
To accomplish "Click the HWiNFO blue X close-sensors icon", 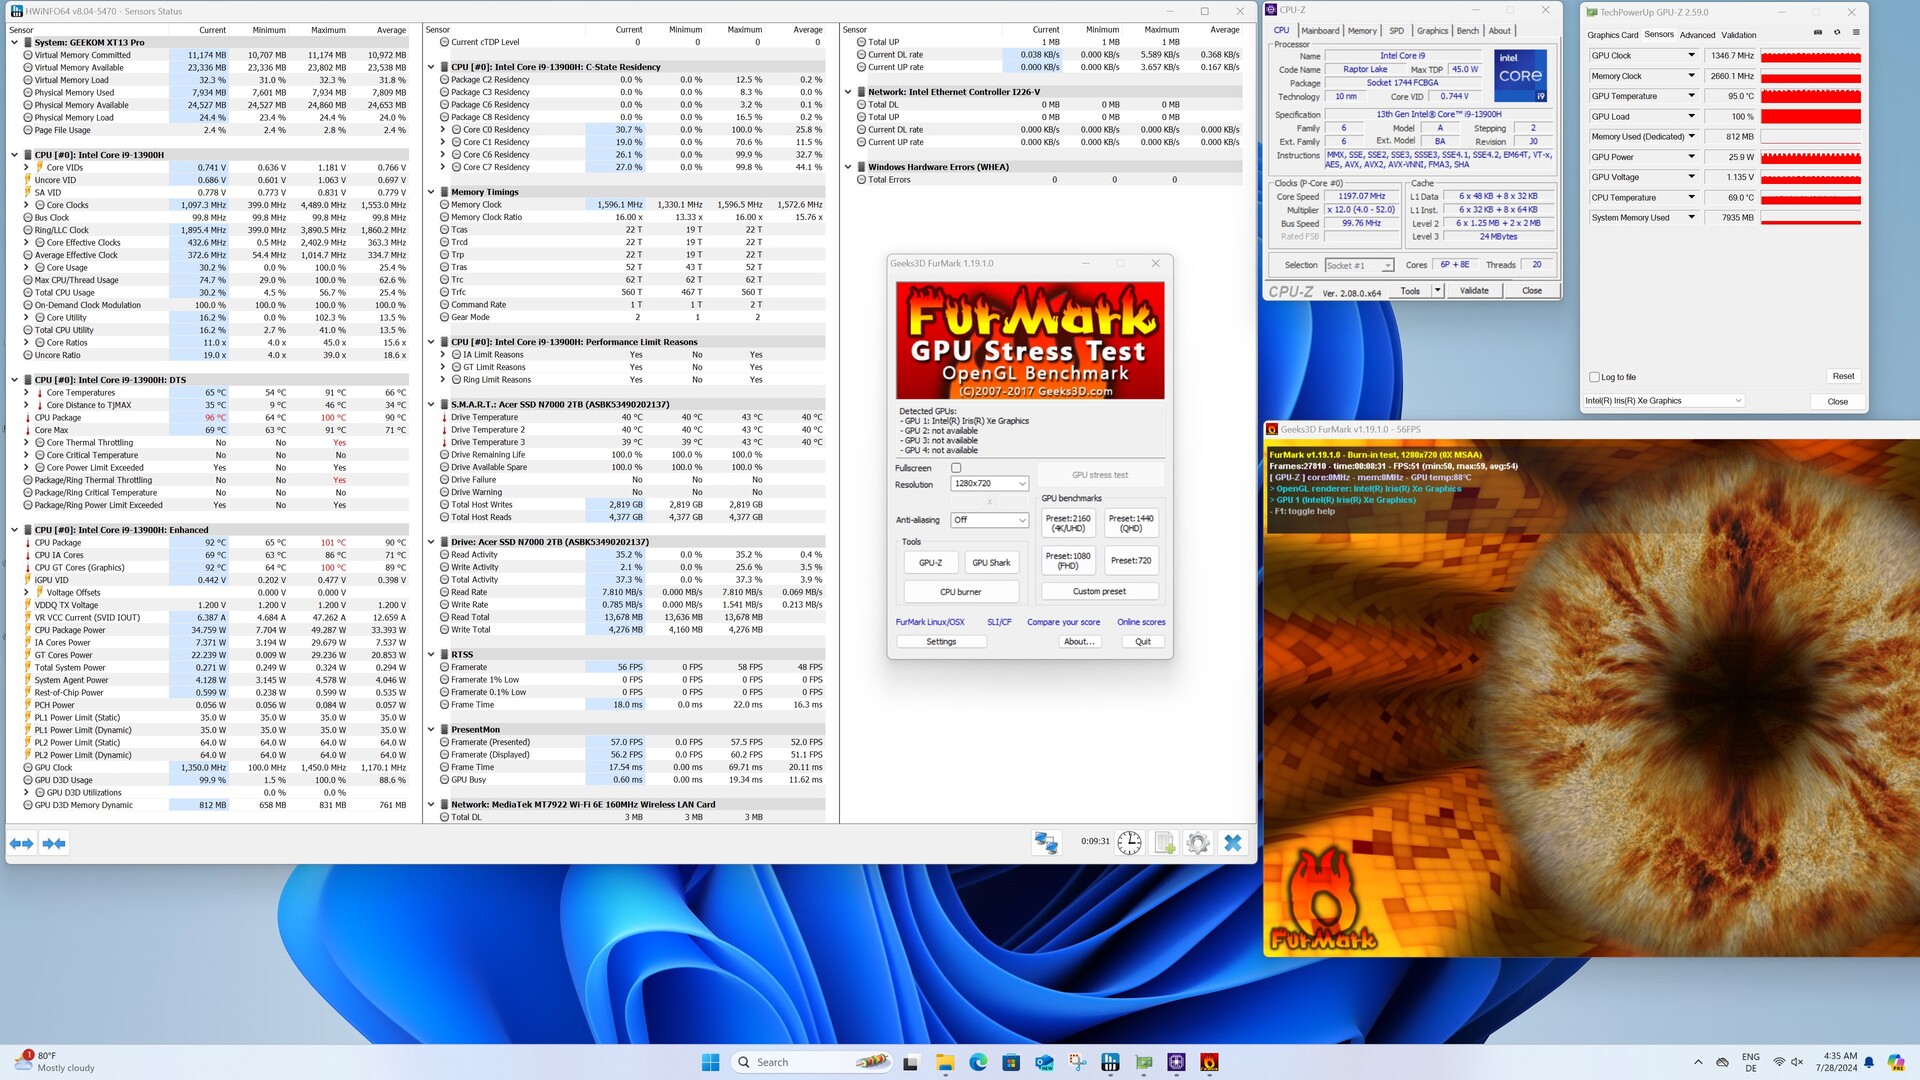I will [x=1232, y=843].
